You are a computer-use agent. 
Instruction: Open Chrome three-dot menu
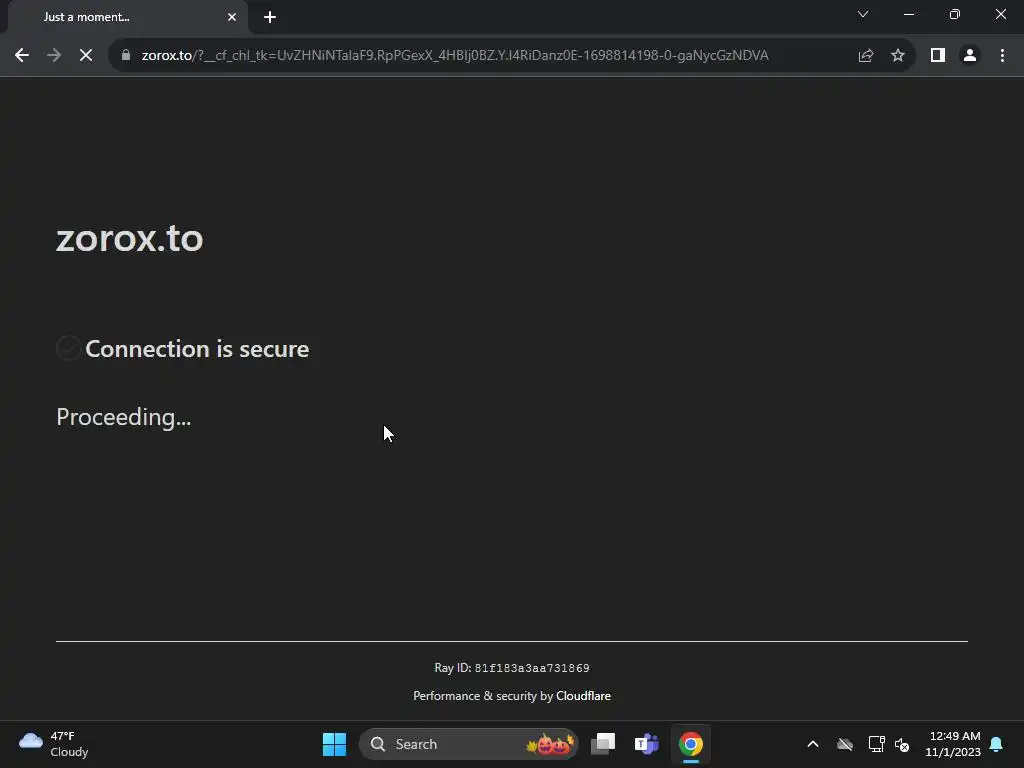[x=1002, y=56]
